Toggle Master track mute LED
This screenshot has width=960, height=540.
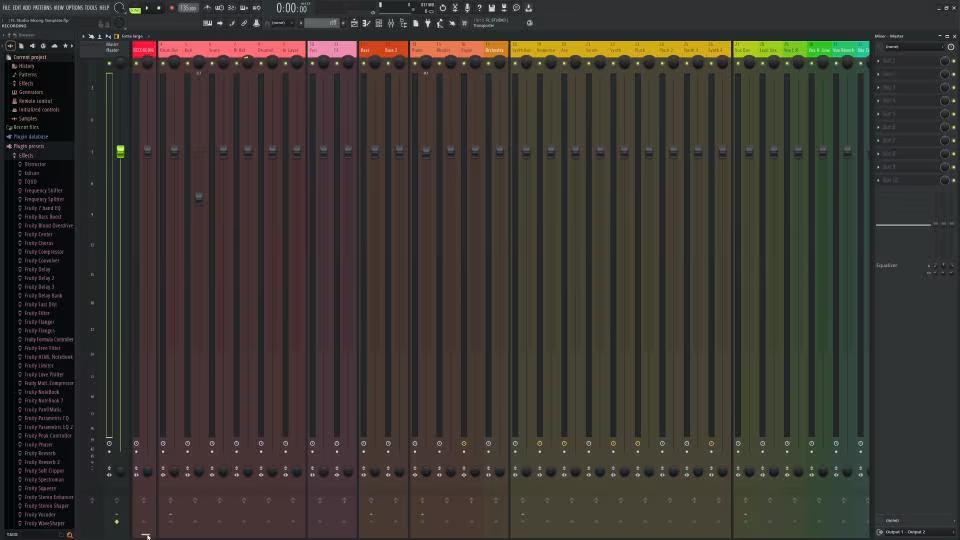pos(109,63)
